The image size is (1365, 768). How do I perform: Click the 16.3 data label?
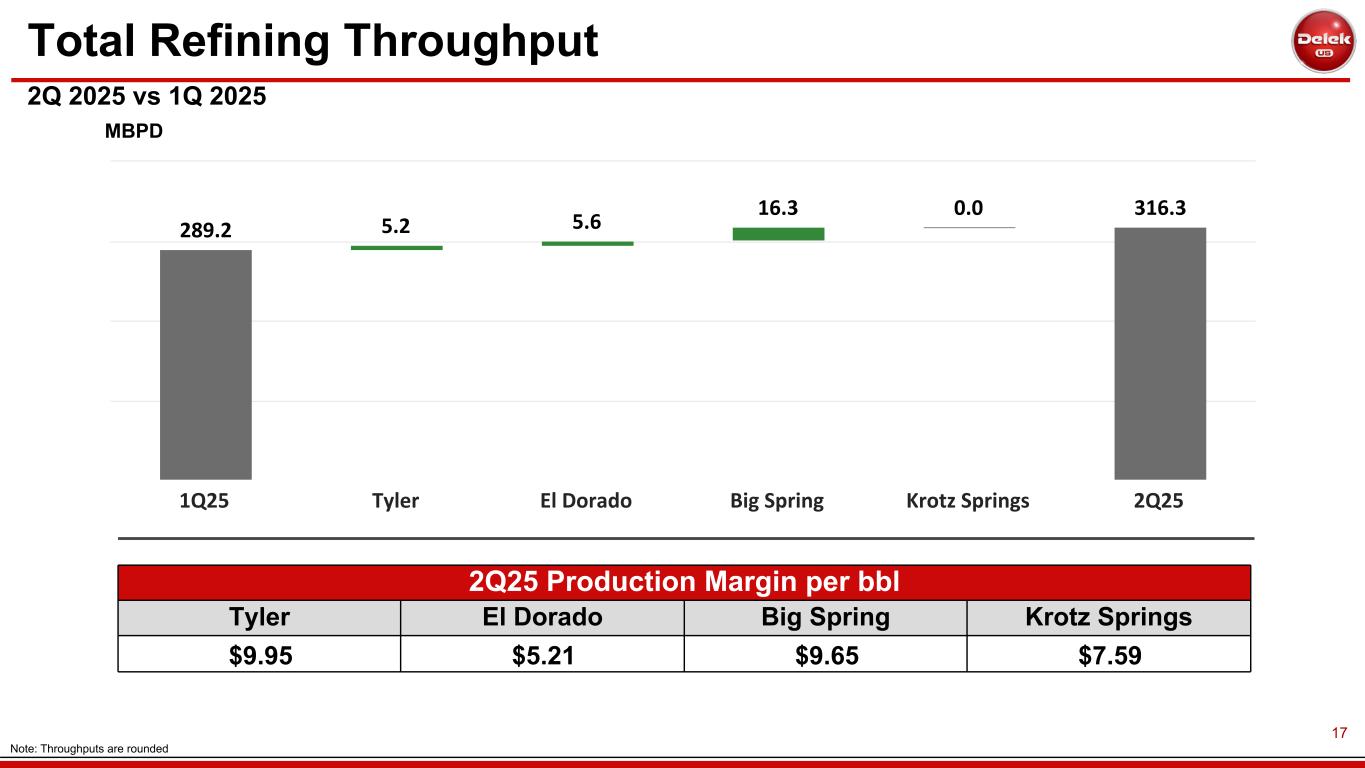click(778, 207)
